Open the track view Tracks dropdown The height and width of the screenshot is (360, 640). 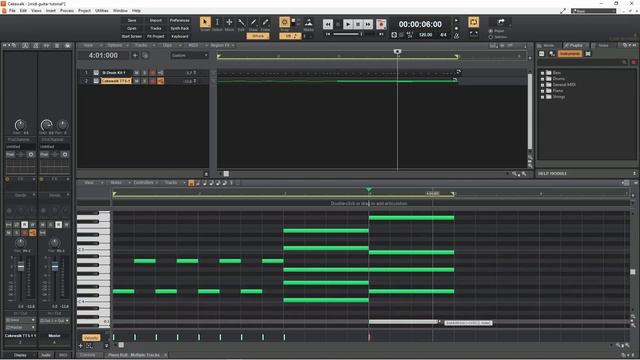143,45
